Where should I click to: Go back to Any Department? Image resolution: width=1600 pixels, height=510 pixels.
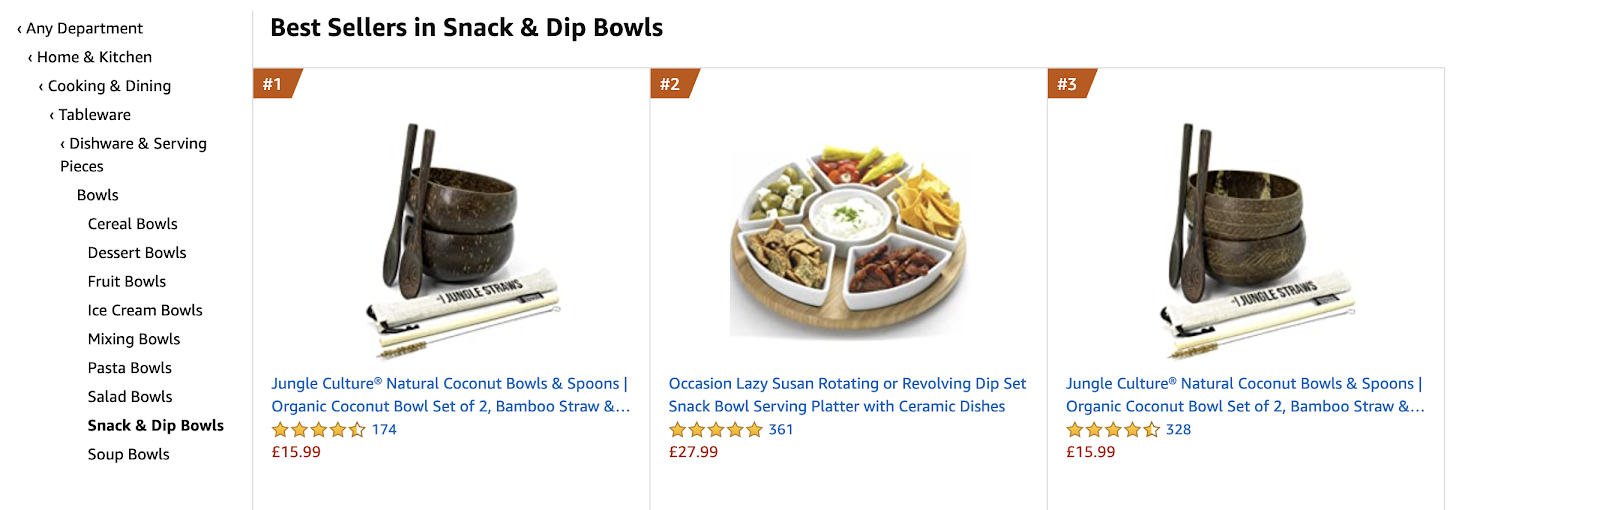coord(80,28)
